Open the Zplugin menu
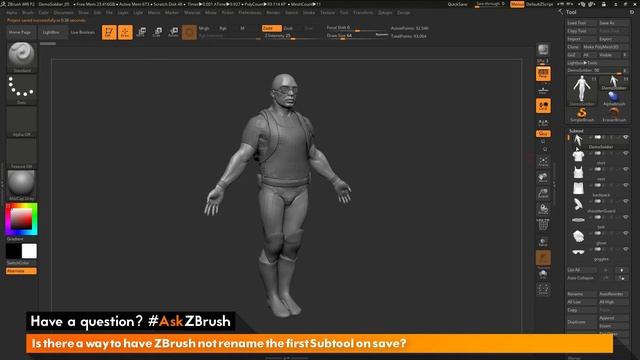 tap(385, 13)
